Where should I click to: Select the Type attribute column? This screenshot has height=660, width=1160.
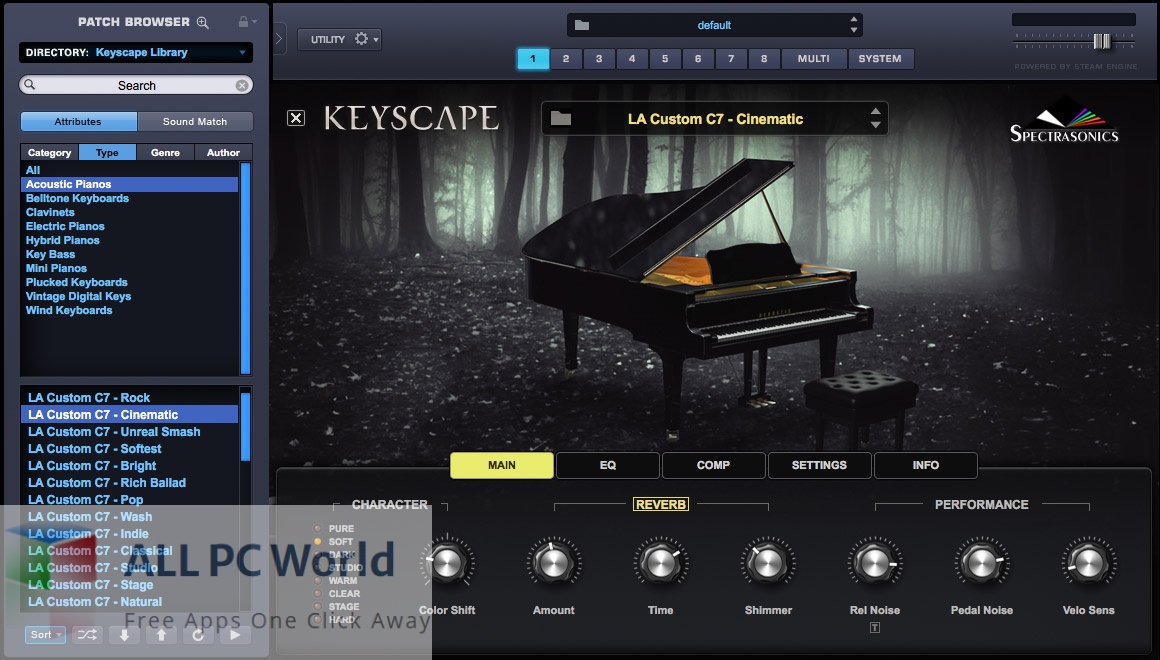(x=107, y=152)
